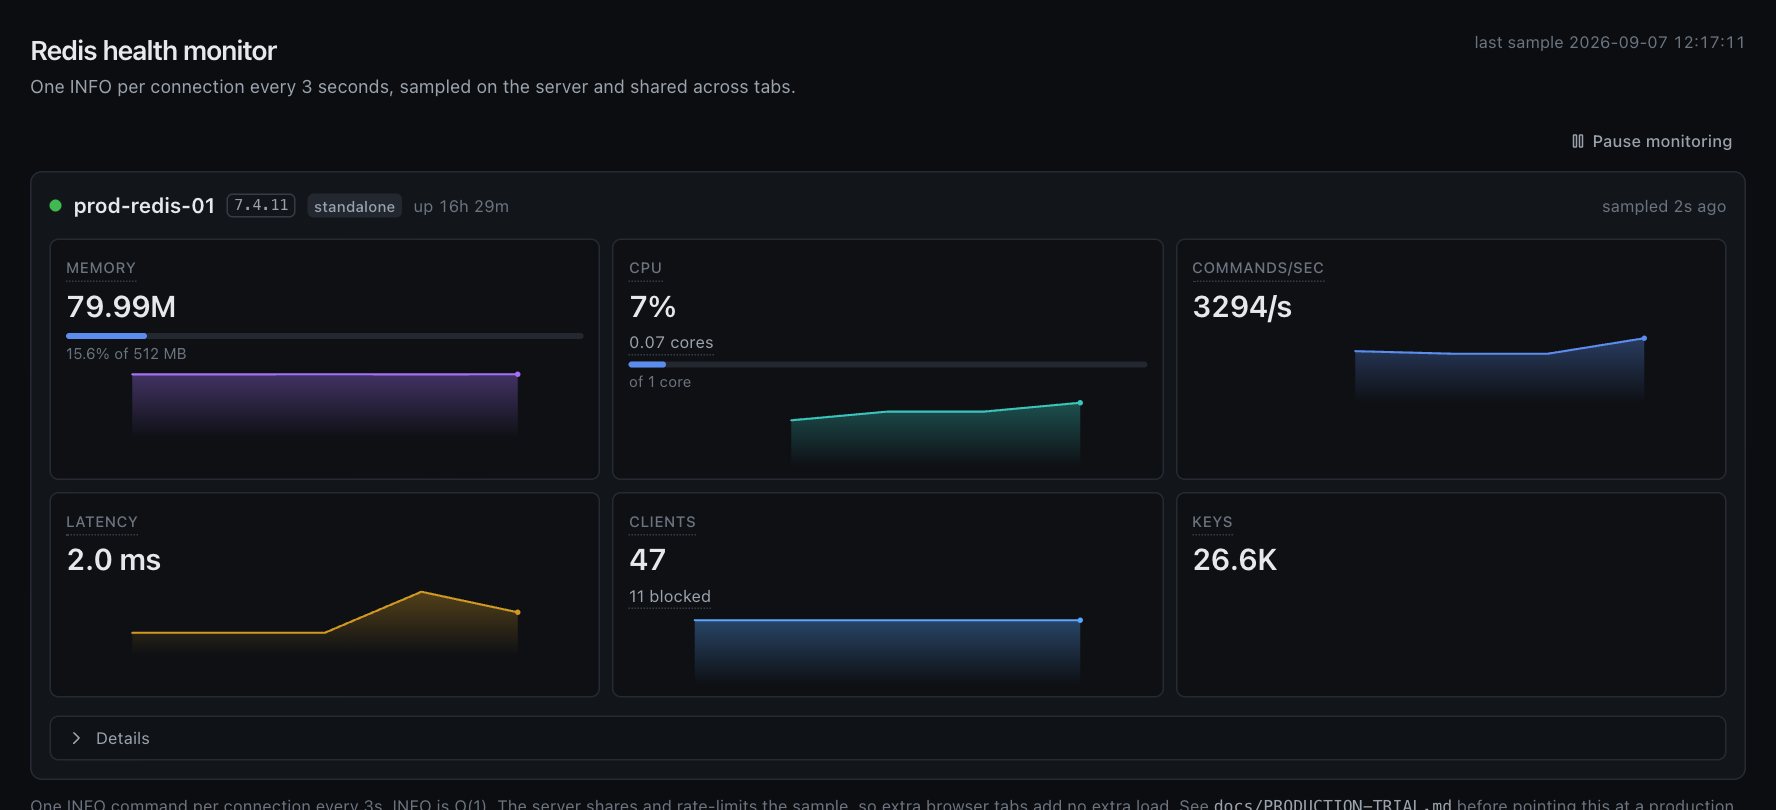Click the CPU usage progress bar

coord(888,364)
